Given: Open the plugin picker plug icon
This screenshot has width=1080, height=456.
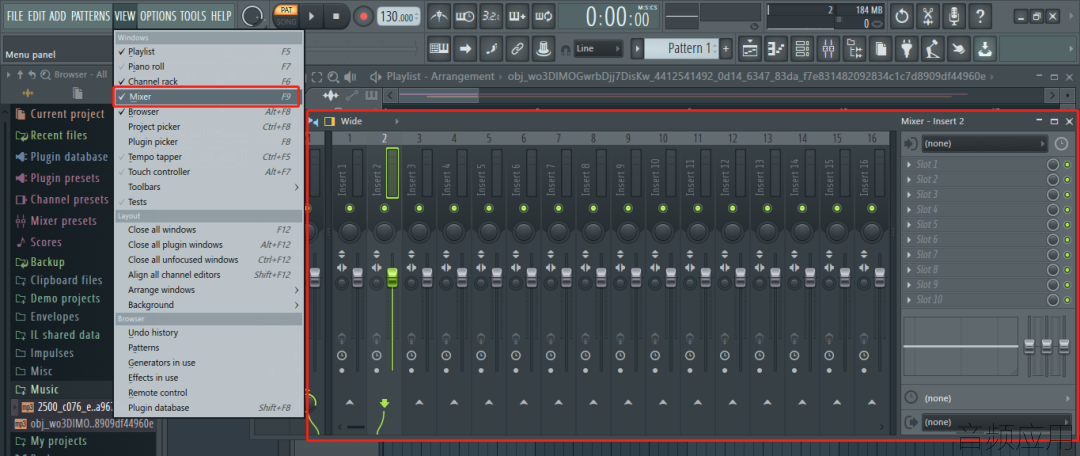Looking at the screenshot, I should coord(907,48).
